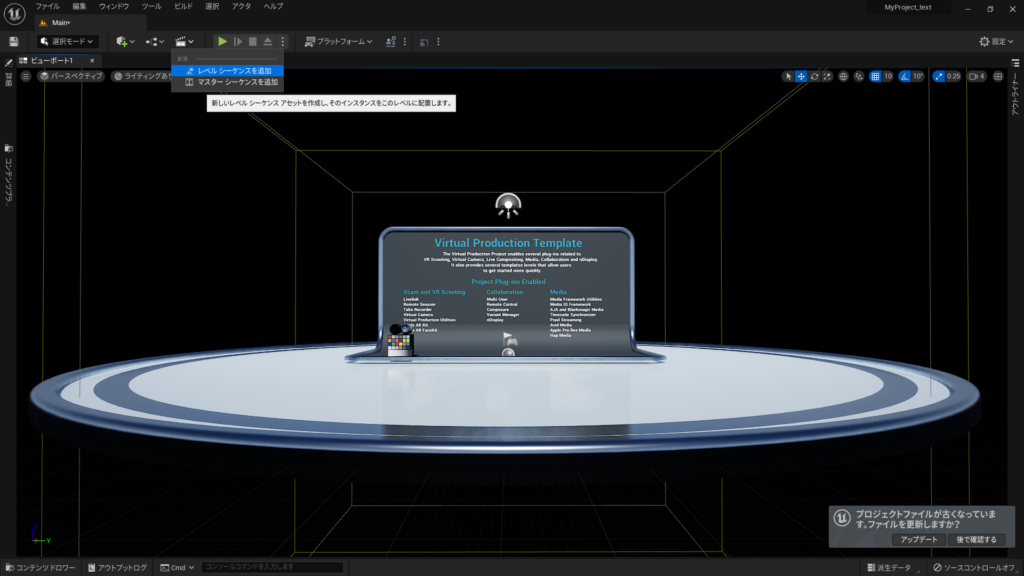Click the Save current level icon
The height and width of the screenshot is (576, 1024).
point(13,41)
